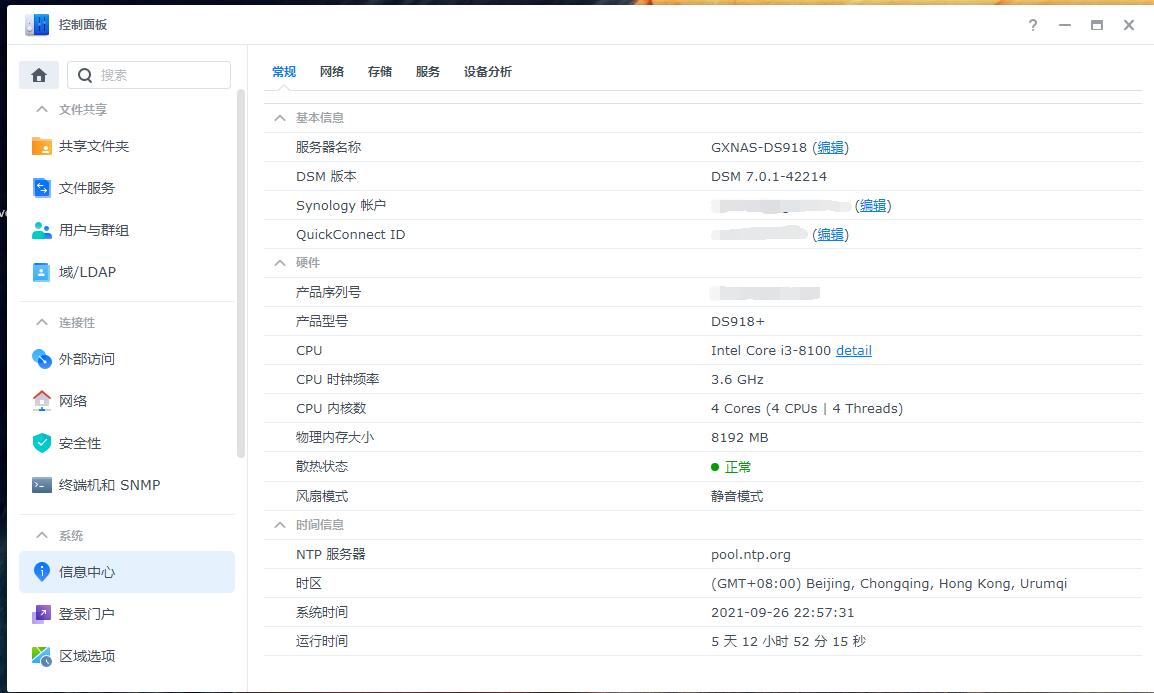Click the CPU detail link

853,351
